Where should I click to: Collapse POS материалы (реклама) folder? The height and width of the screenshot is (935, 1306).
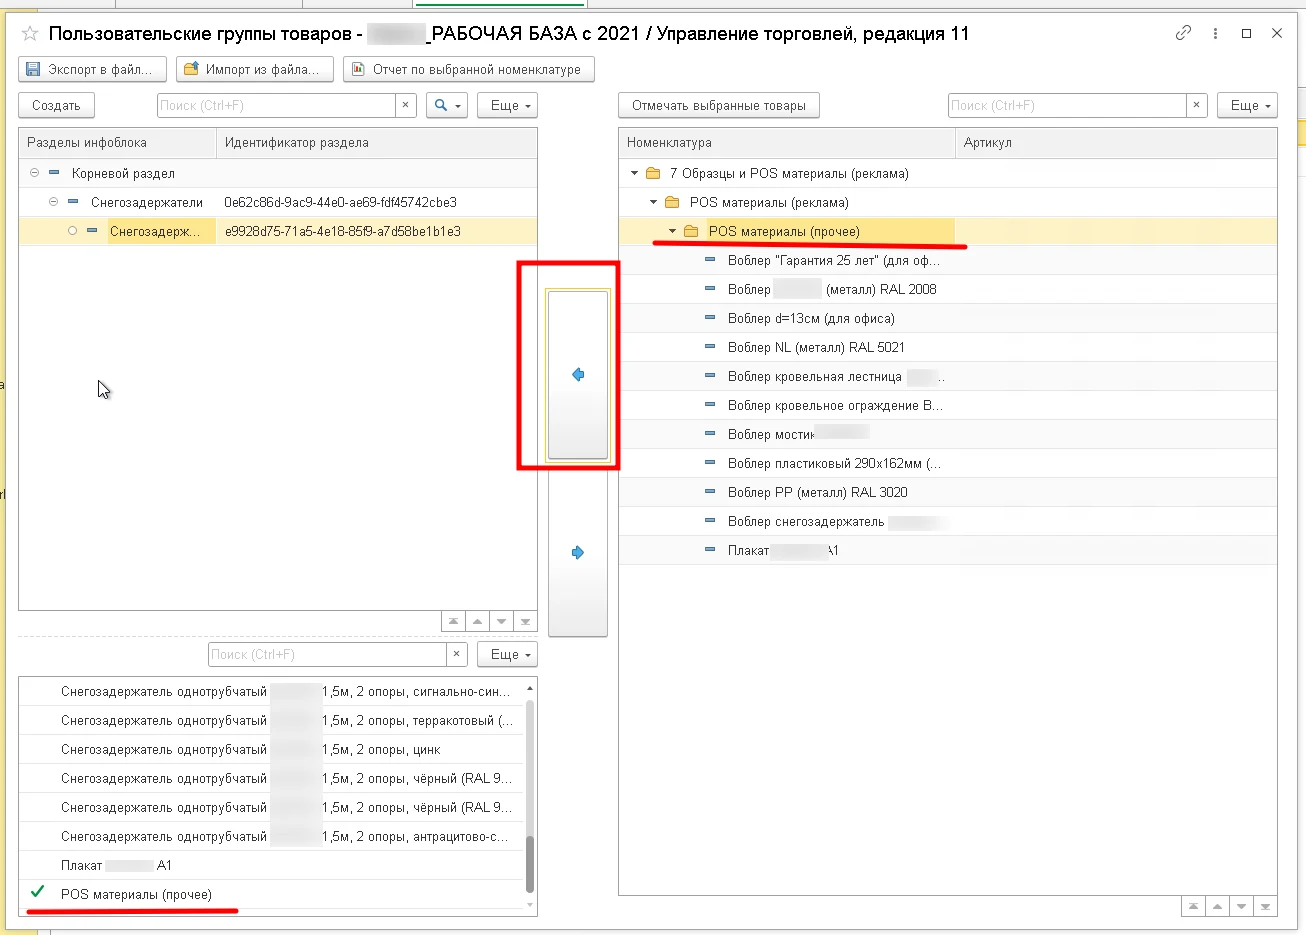tap(654, 202)
